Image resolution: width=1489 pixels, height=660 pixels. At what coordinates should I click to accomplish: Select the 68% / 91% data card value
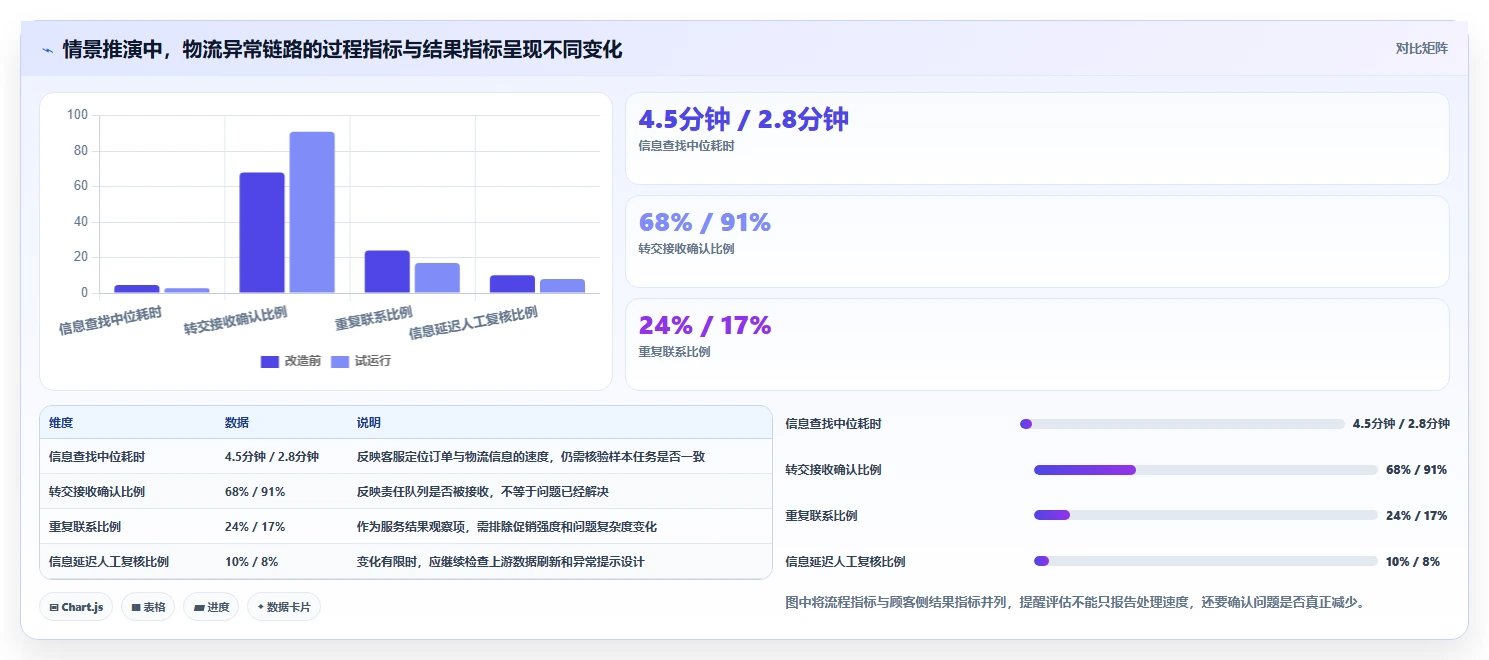[704, 223]
